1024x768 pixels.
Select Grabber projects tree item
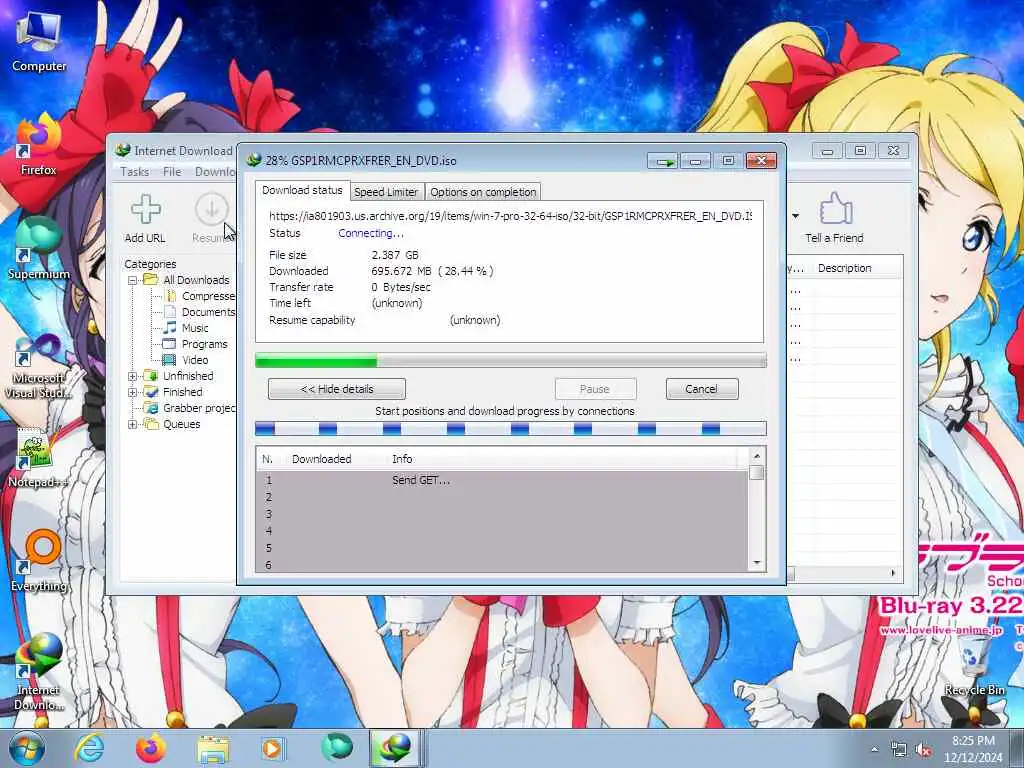point(191,408)
